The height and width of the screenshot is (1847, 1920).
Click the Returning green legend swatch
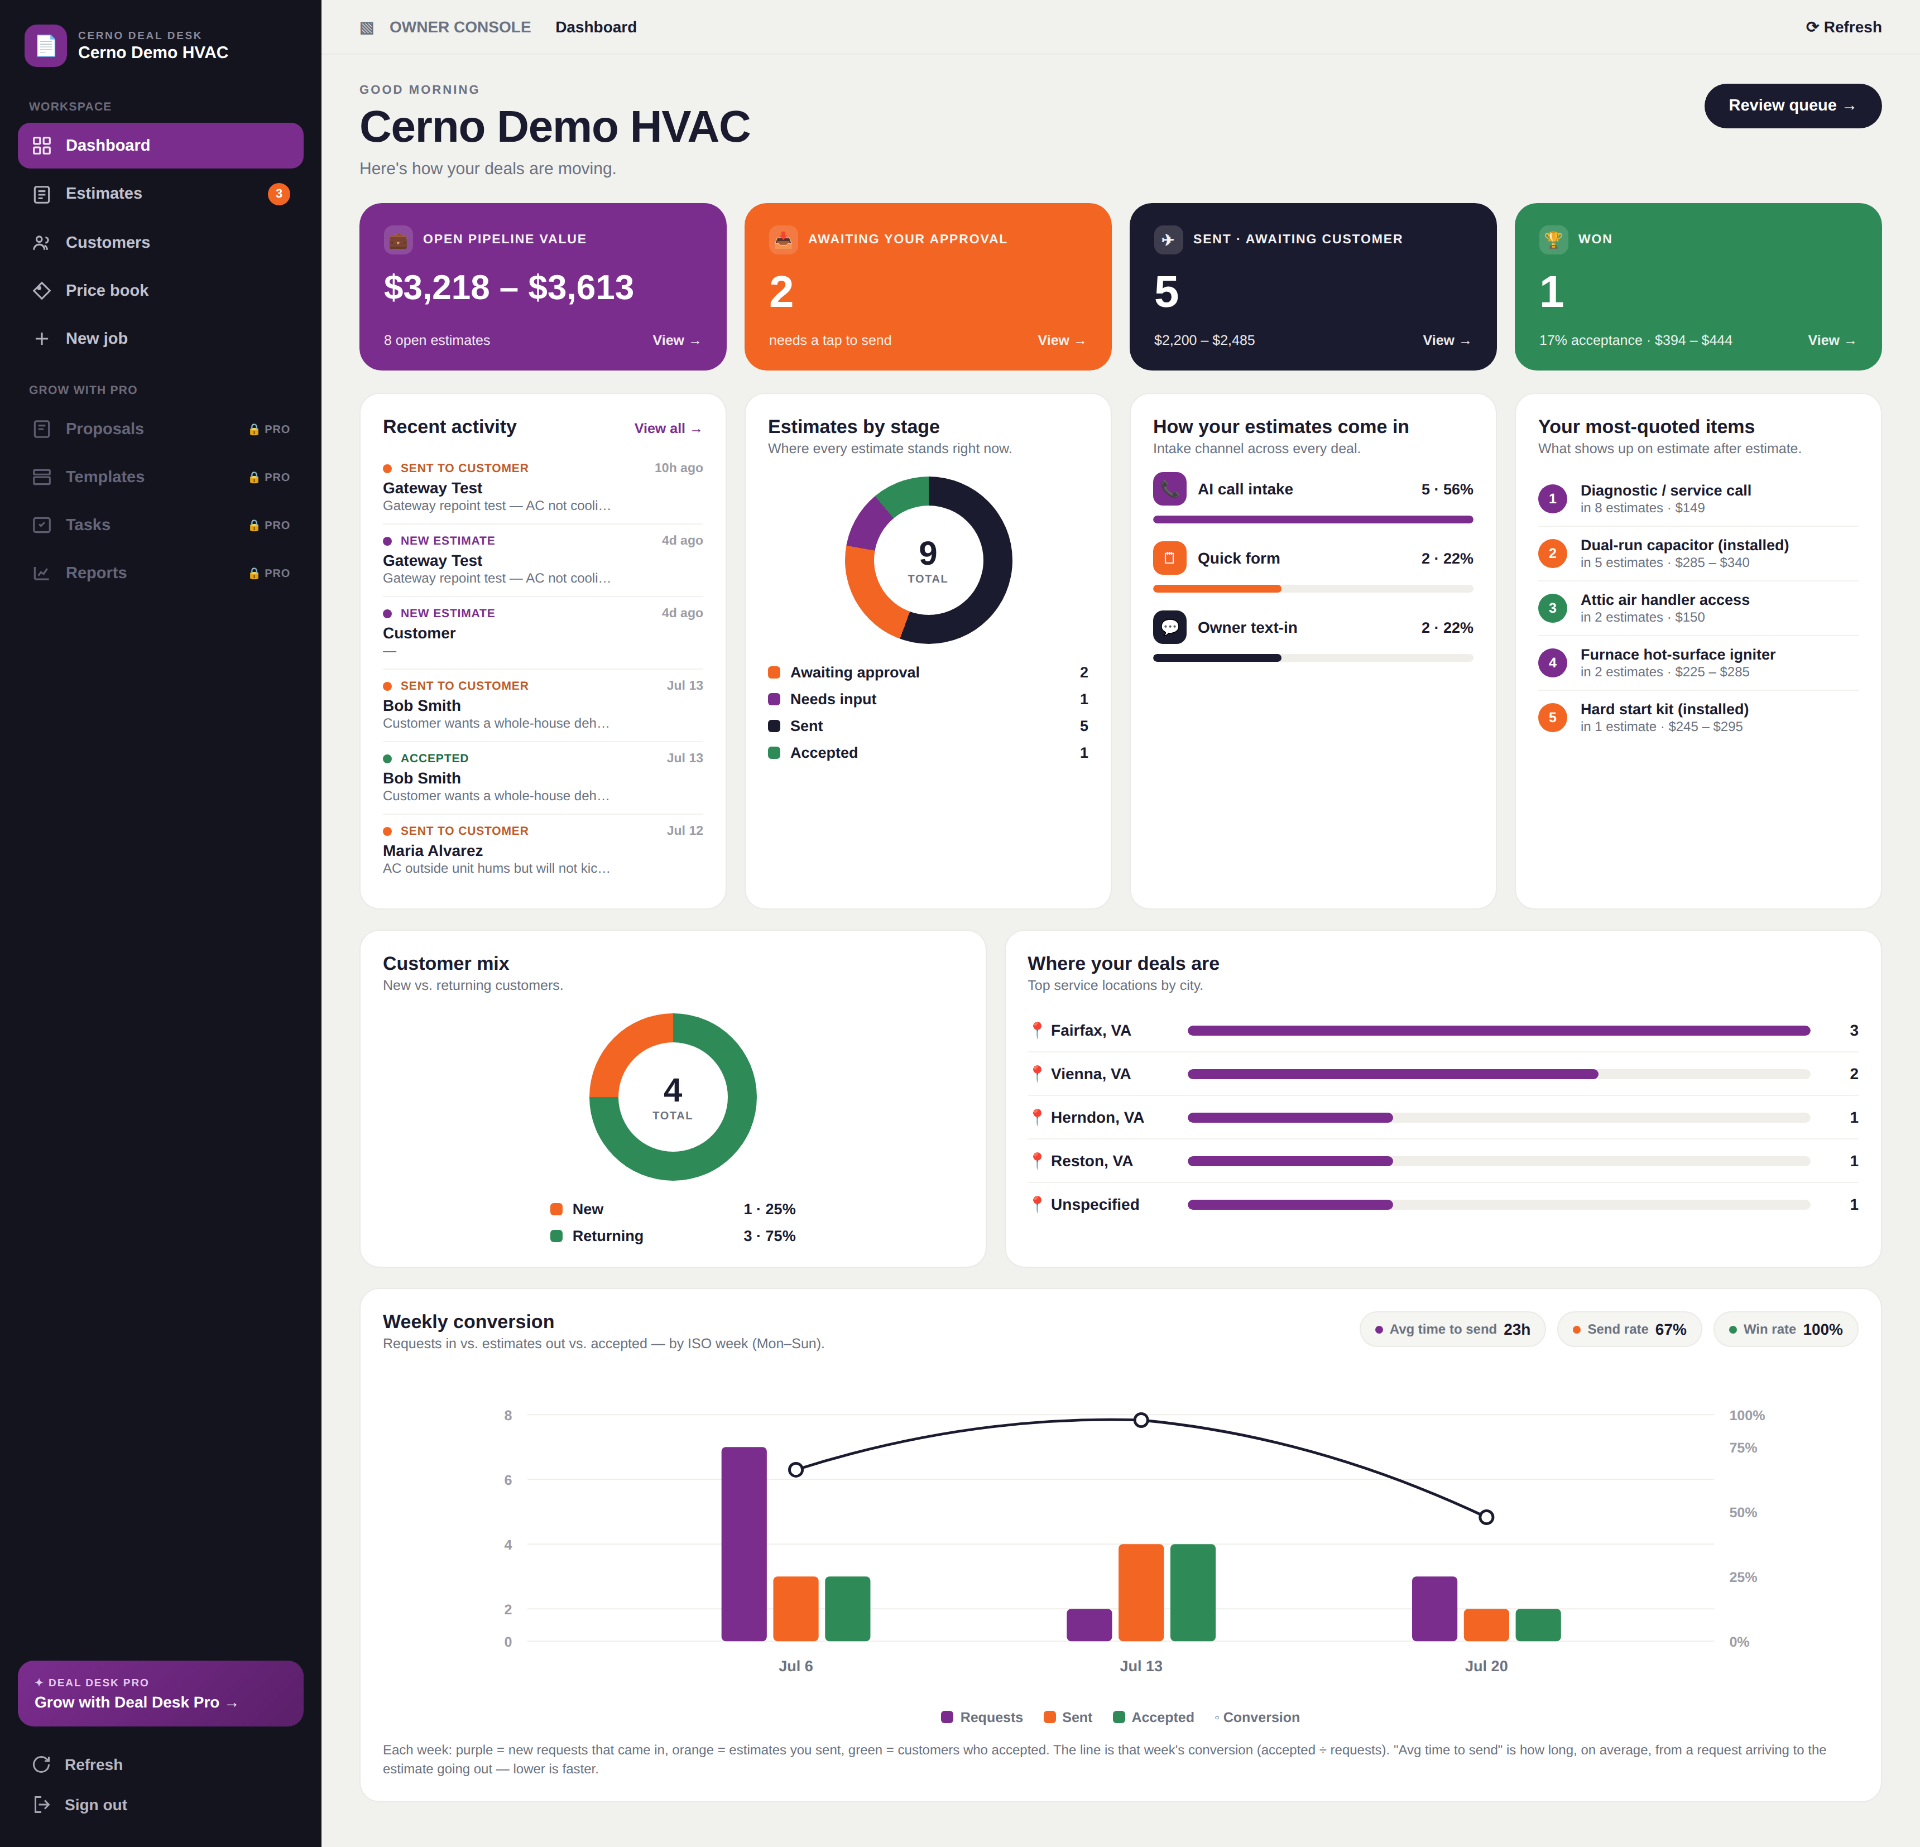pyautogui.click(x=556, y=1236)
